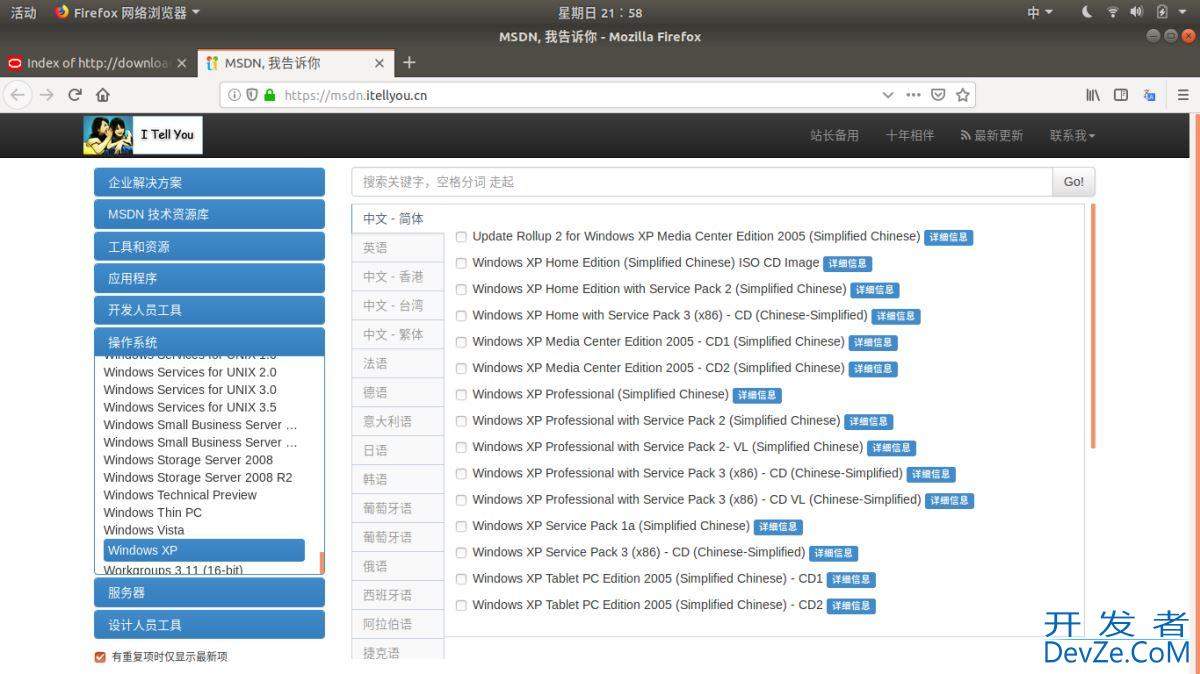
Task: Show site information icon in address bar
Action: pos(234,95)
